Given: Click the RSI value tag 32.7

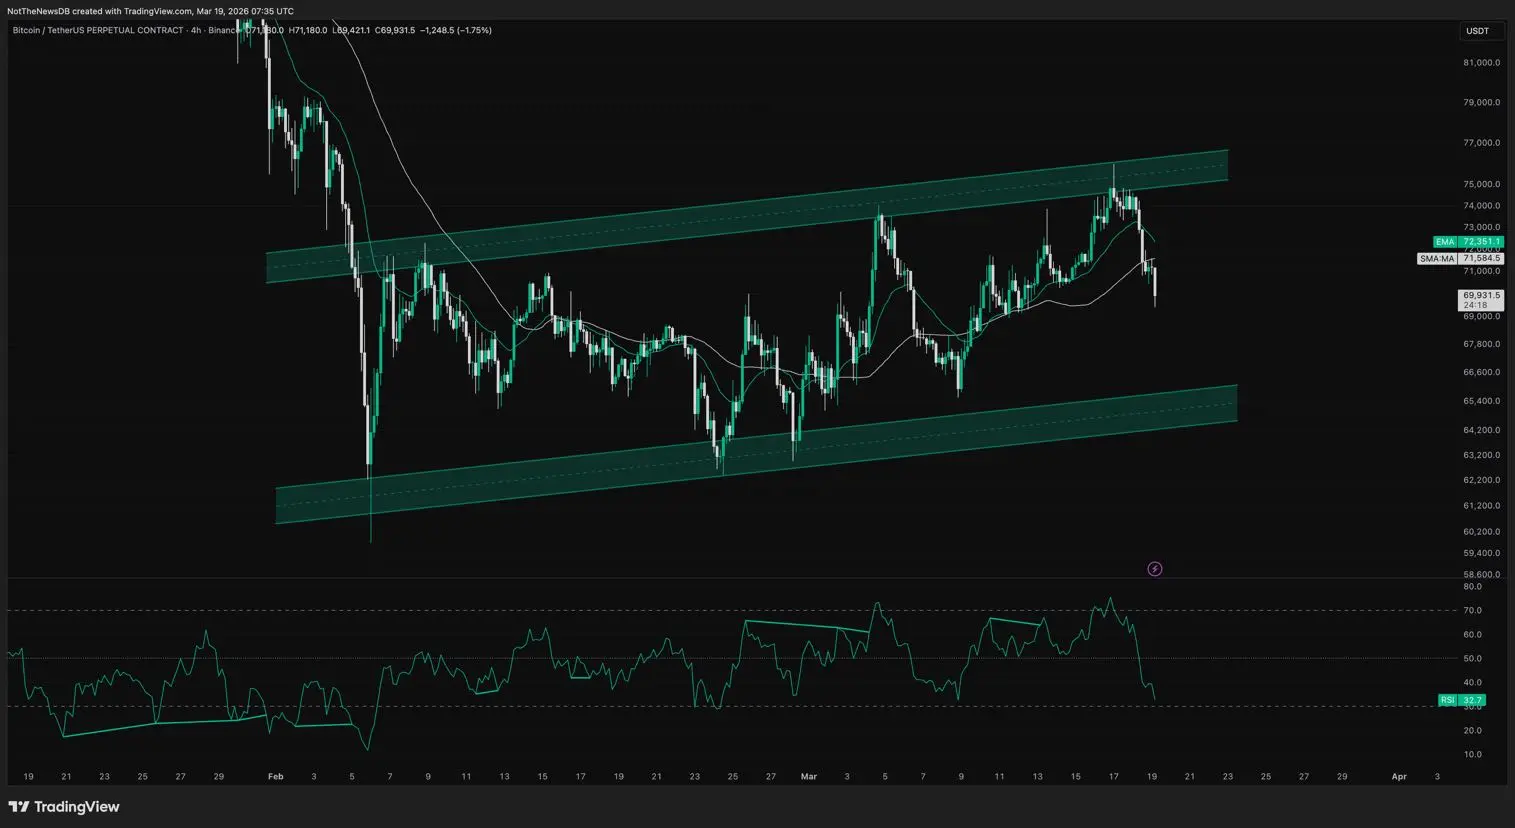Looking at the screenshot, I should (1472, 700).
